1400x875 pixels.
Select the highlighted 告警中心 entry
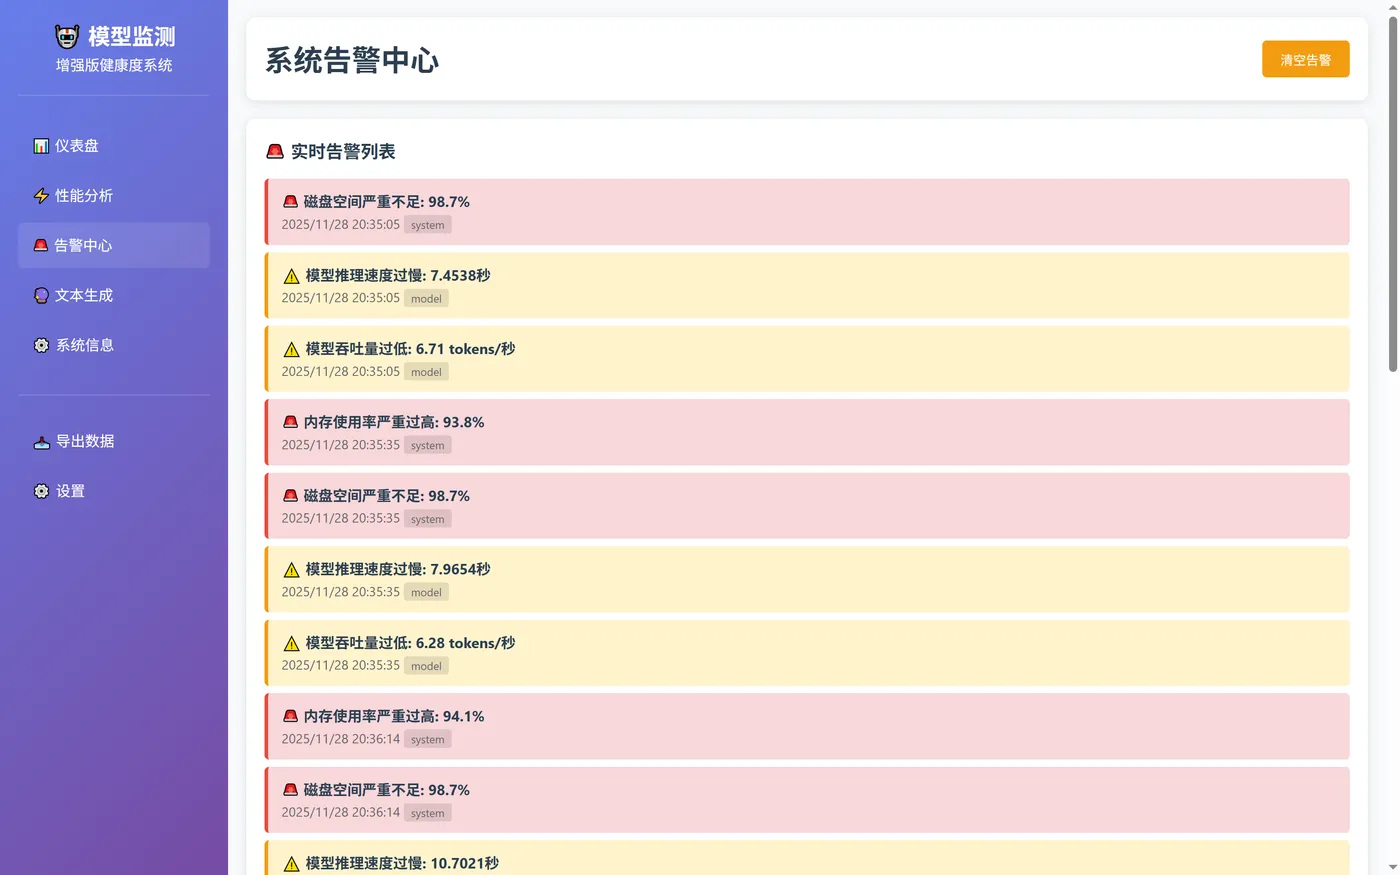(113, 245)
